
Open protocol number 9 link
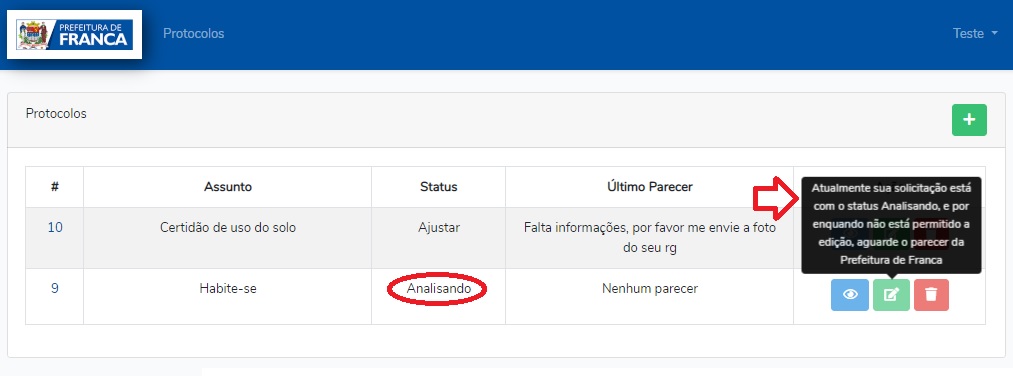(55, 289)
